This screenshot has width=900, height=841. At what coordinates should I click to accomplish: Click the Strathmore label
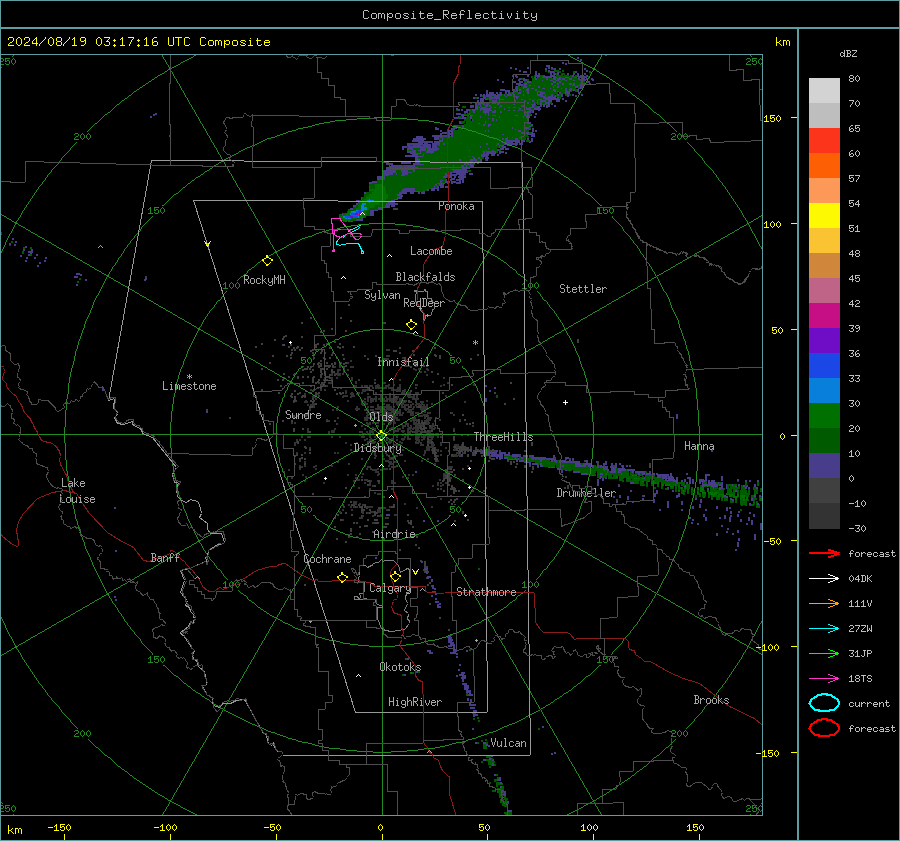(486, 592)
